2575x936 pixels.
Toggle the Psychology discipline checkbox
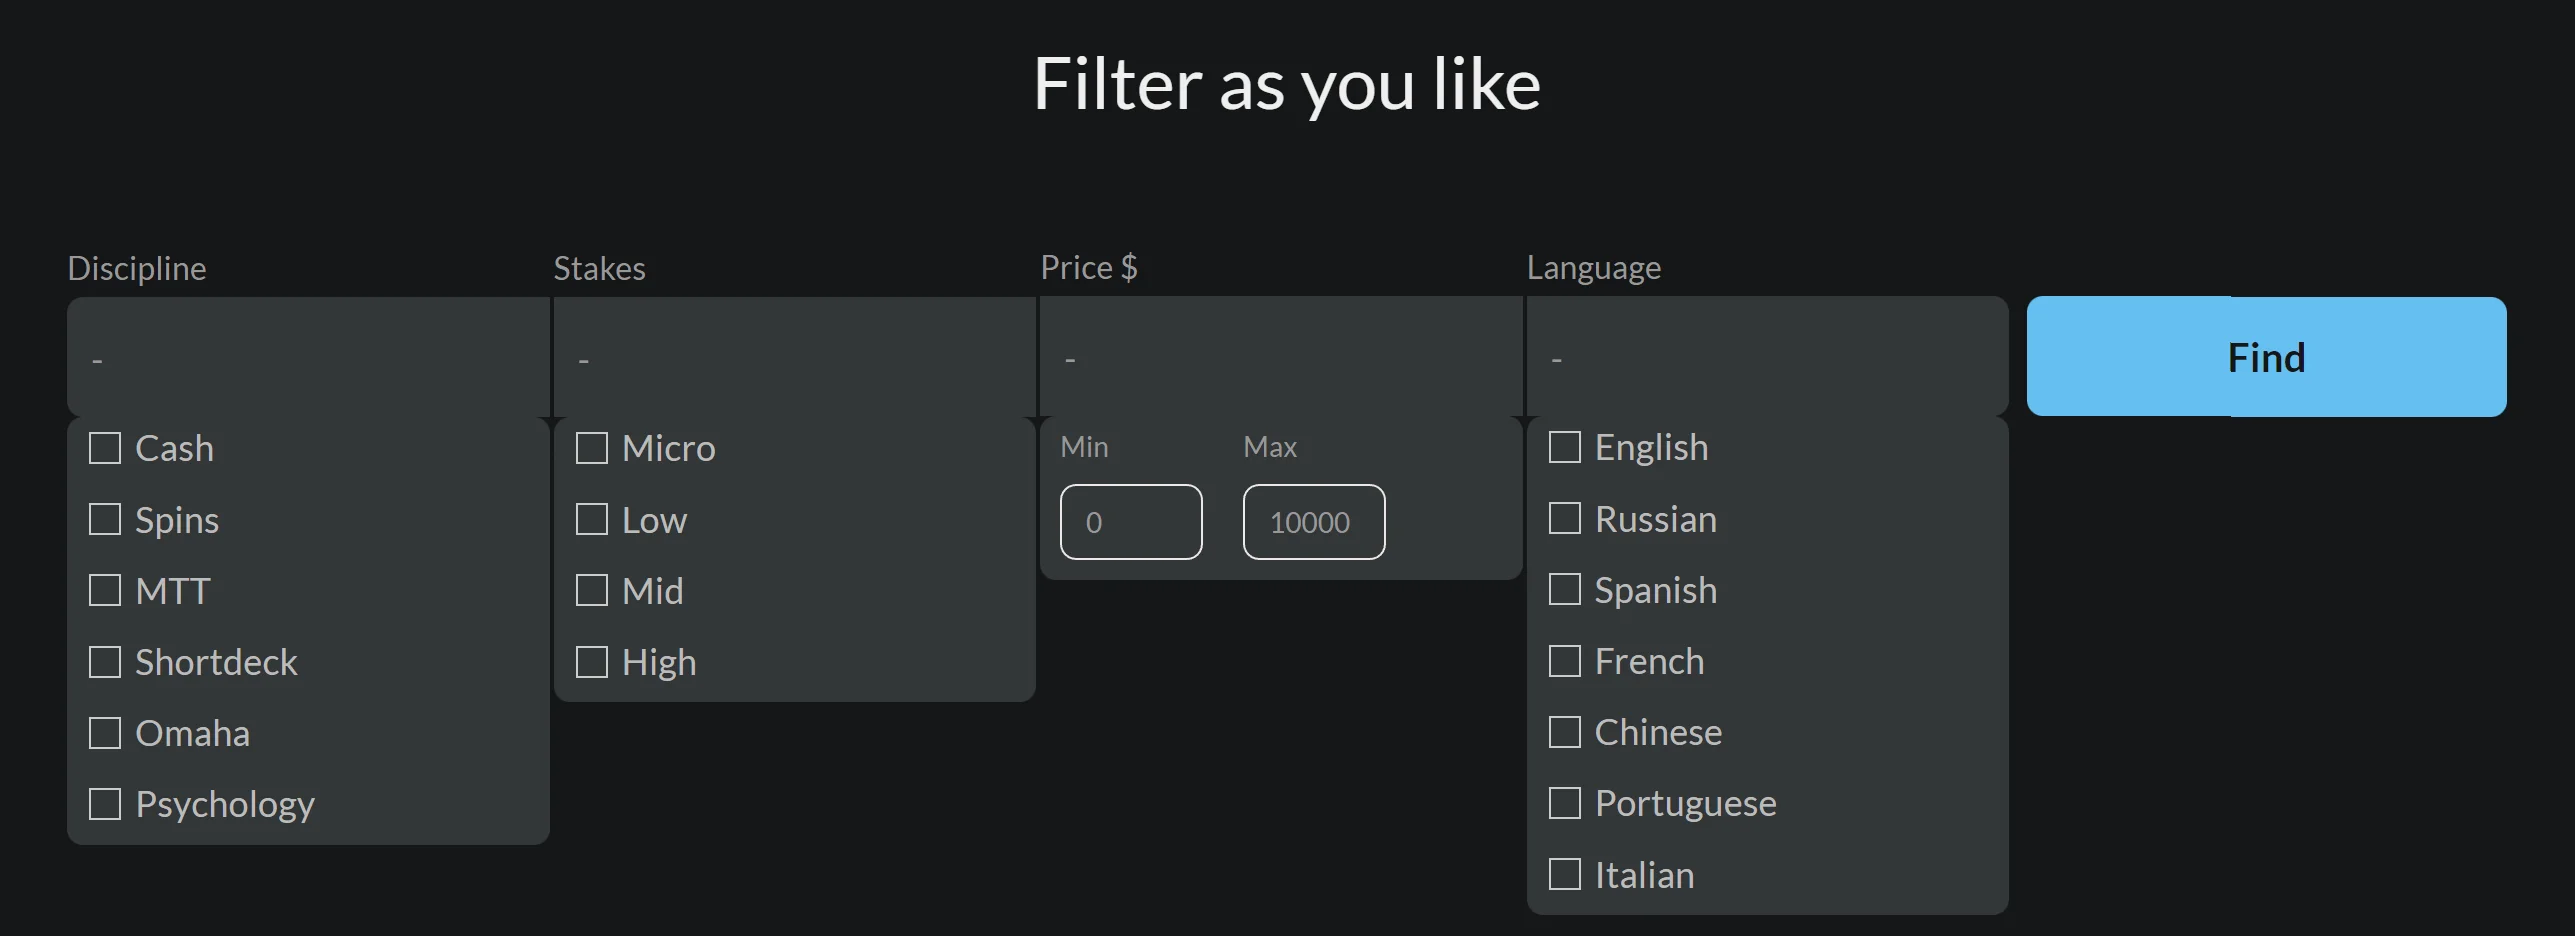click(x=105, y=804)
